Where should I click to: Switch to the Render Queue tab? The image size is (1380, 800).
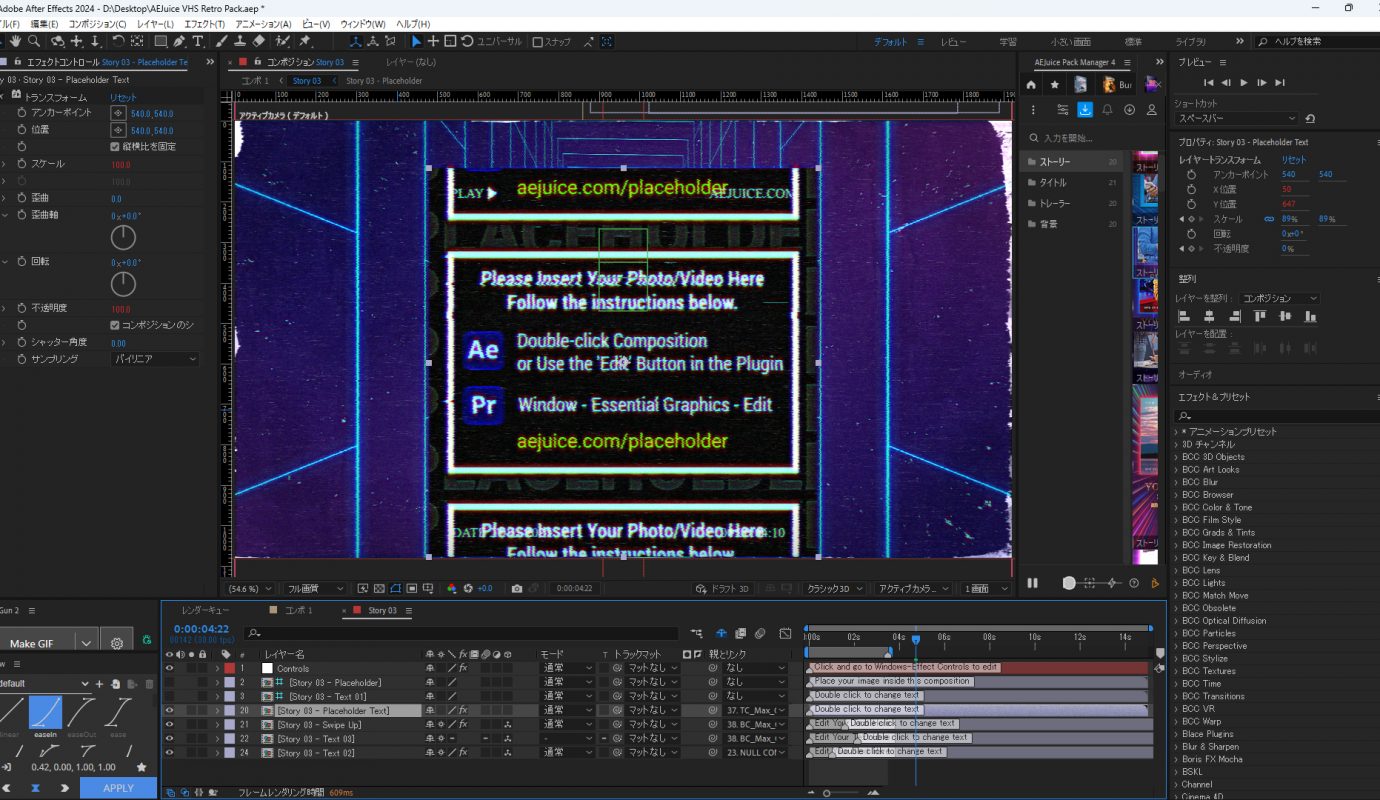[x=205, y=610]
